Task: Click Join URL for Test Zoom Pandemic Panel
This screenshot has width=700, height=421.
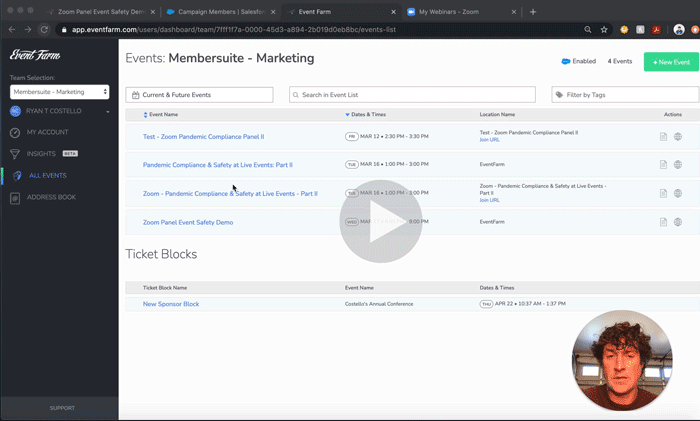Action: pyautogui.click(x=489, y=140)
